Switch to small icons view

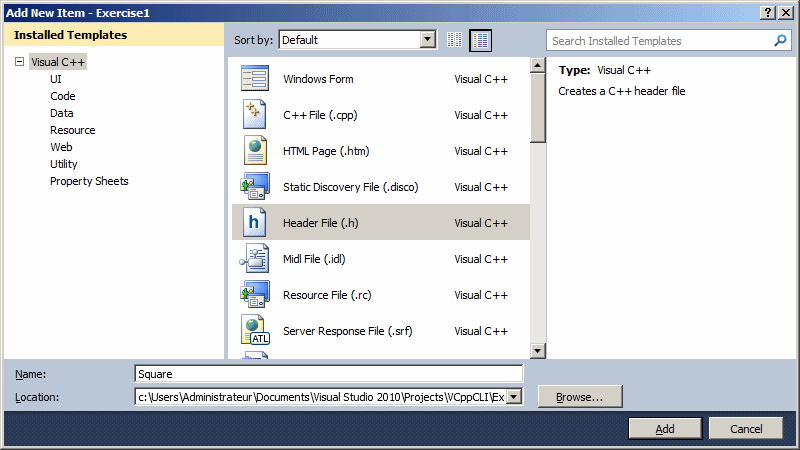pyautogui.click(x=454, y=40)
